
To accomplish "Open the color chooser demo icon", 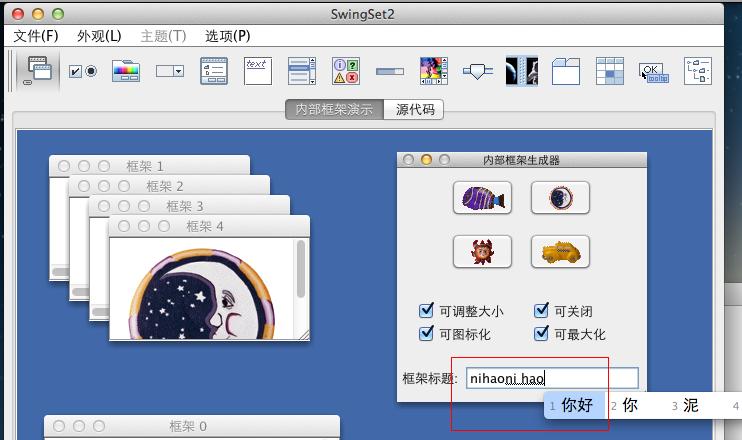I will (x=126, y=71).
